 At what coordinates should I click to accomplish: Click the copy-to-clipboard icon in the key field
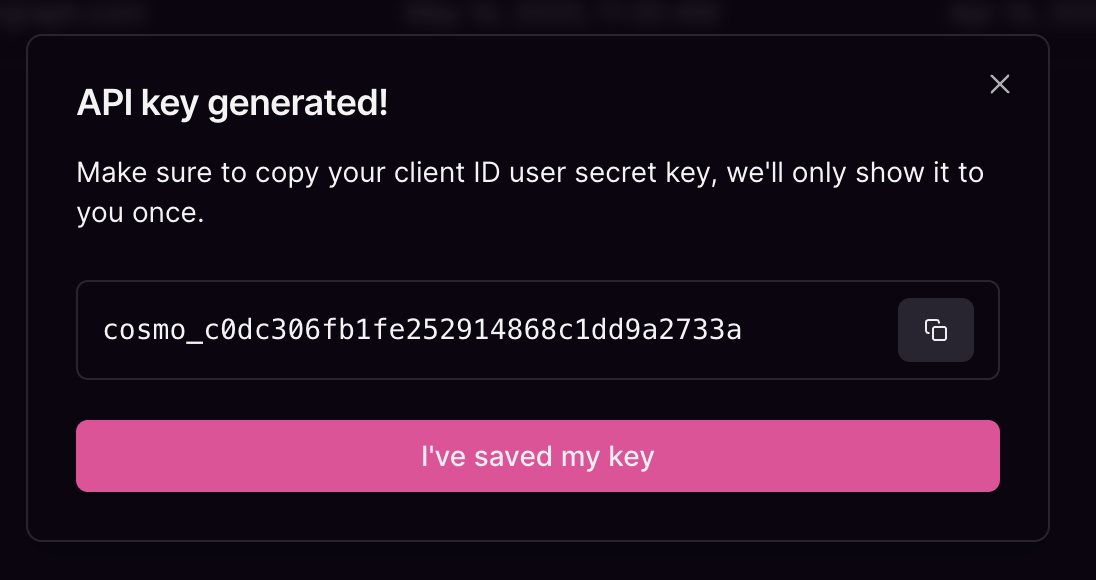tap(936, 330)
